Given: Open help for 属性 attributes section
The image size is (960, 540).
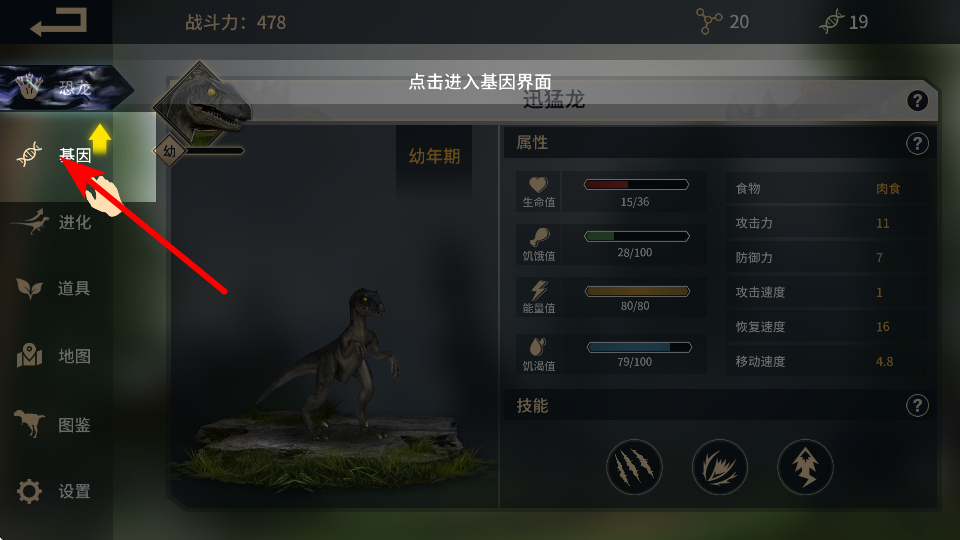Looking at the screenshot, I should [917, 144].
